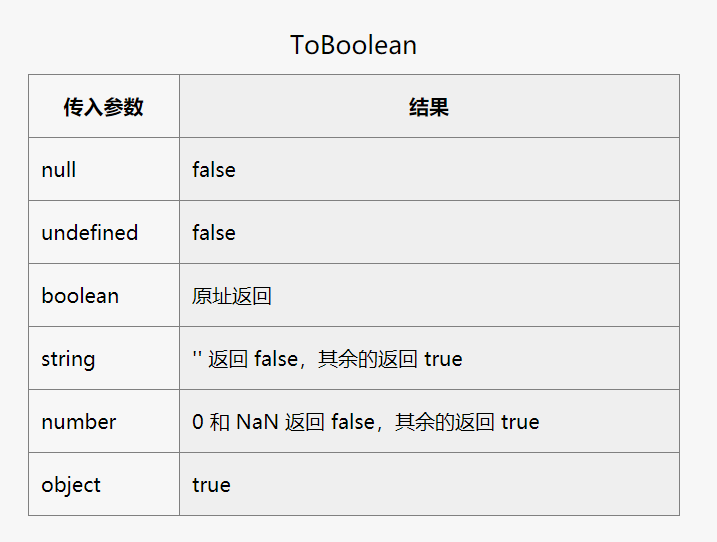Viewport: 717px width, 542px height.
Task: Click the number parameter cell
Action: click(x=104, y=422)
